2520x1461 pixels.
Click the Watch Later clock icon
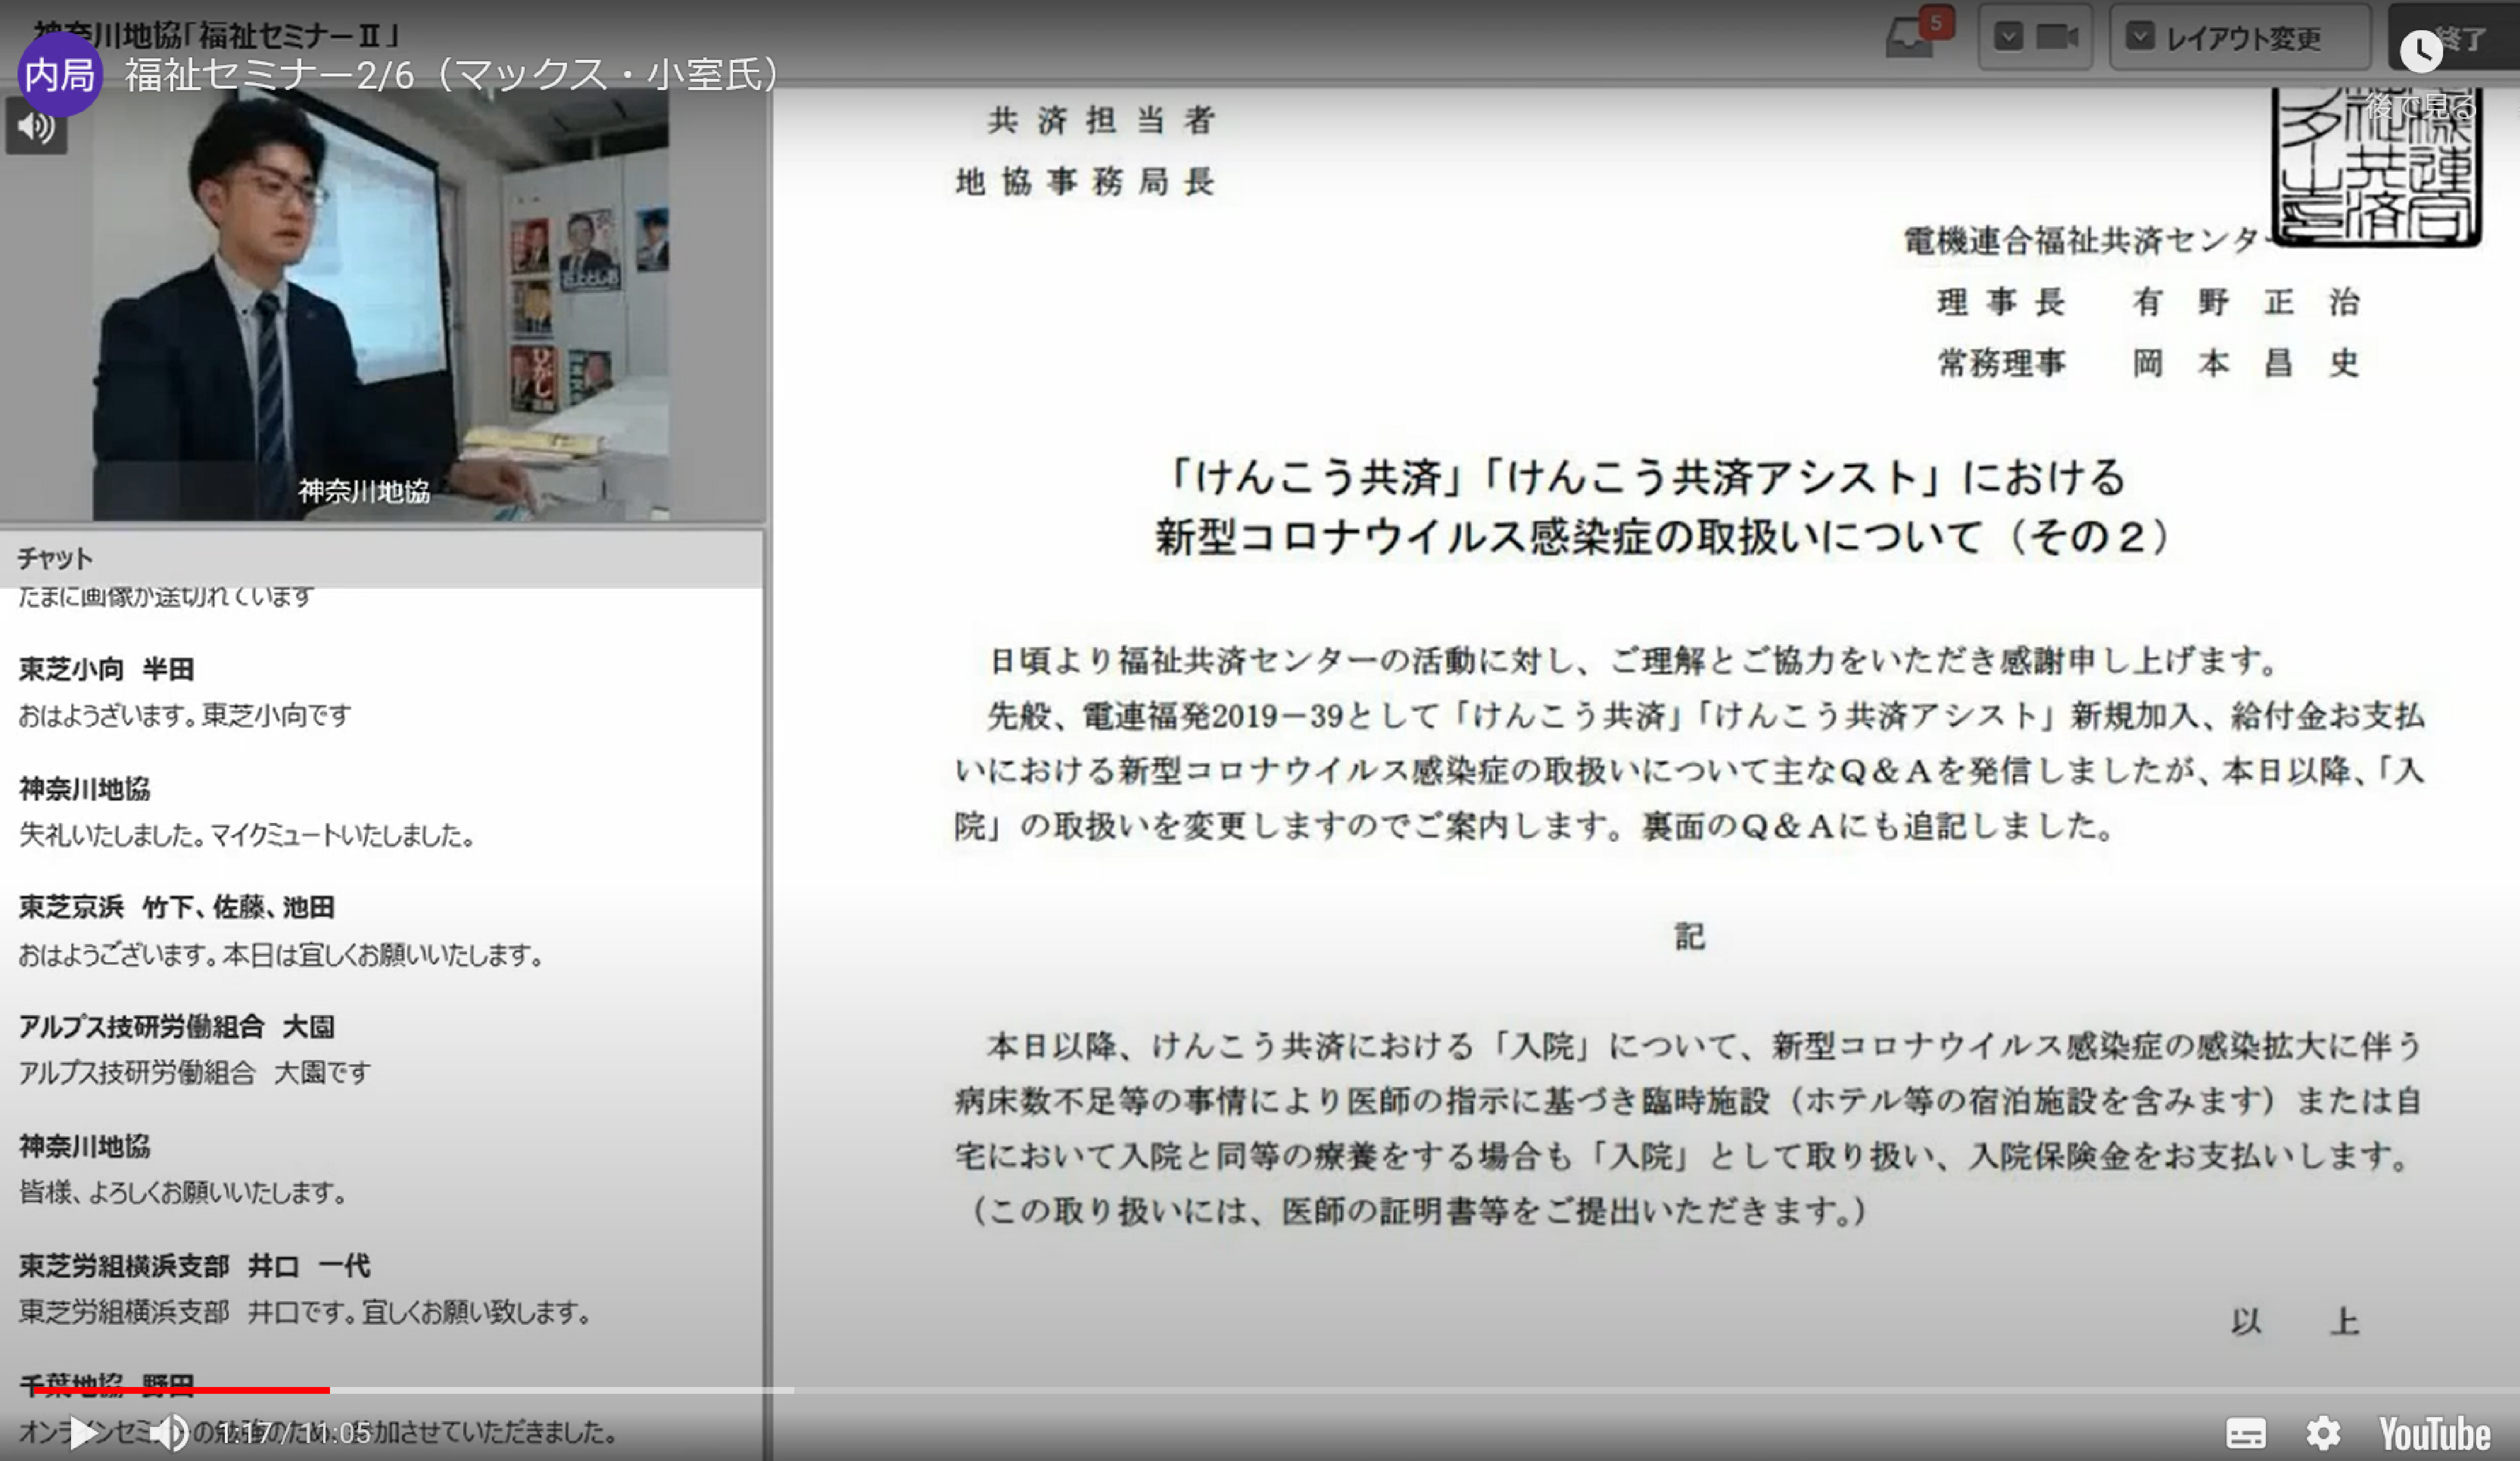2420,51
